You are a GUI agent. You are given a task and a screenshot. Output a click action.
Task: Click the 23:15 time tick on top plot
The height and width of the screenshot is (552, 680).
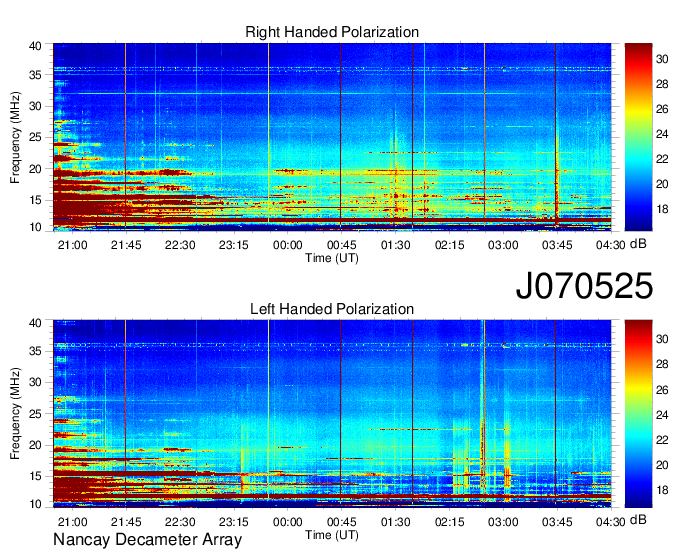tap(234, 245)
